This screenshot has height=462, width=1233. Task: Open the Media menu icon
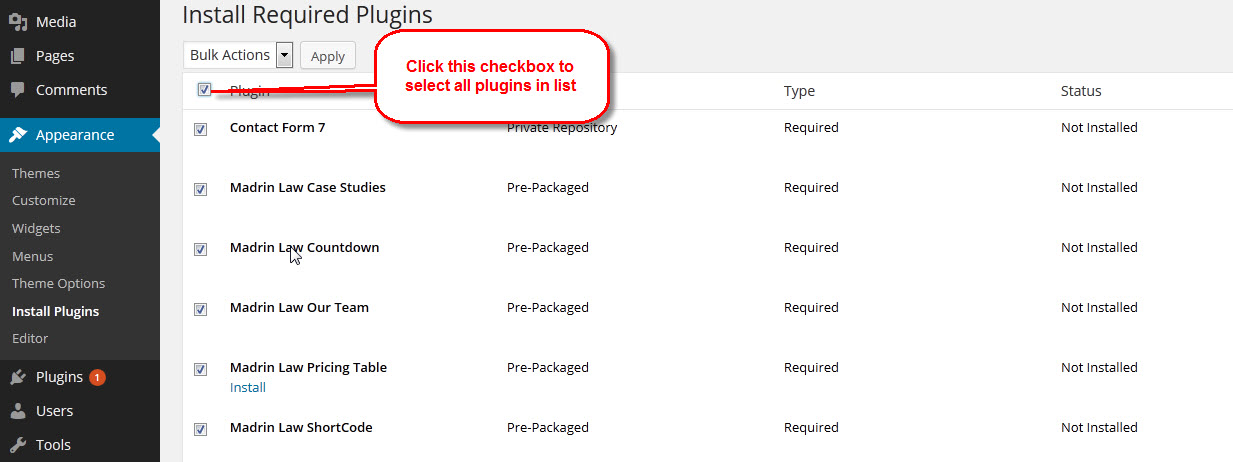18,22
